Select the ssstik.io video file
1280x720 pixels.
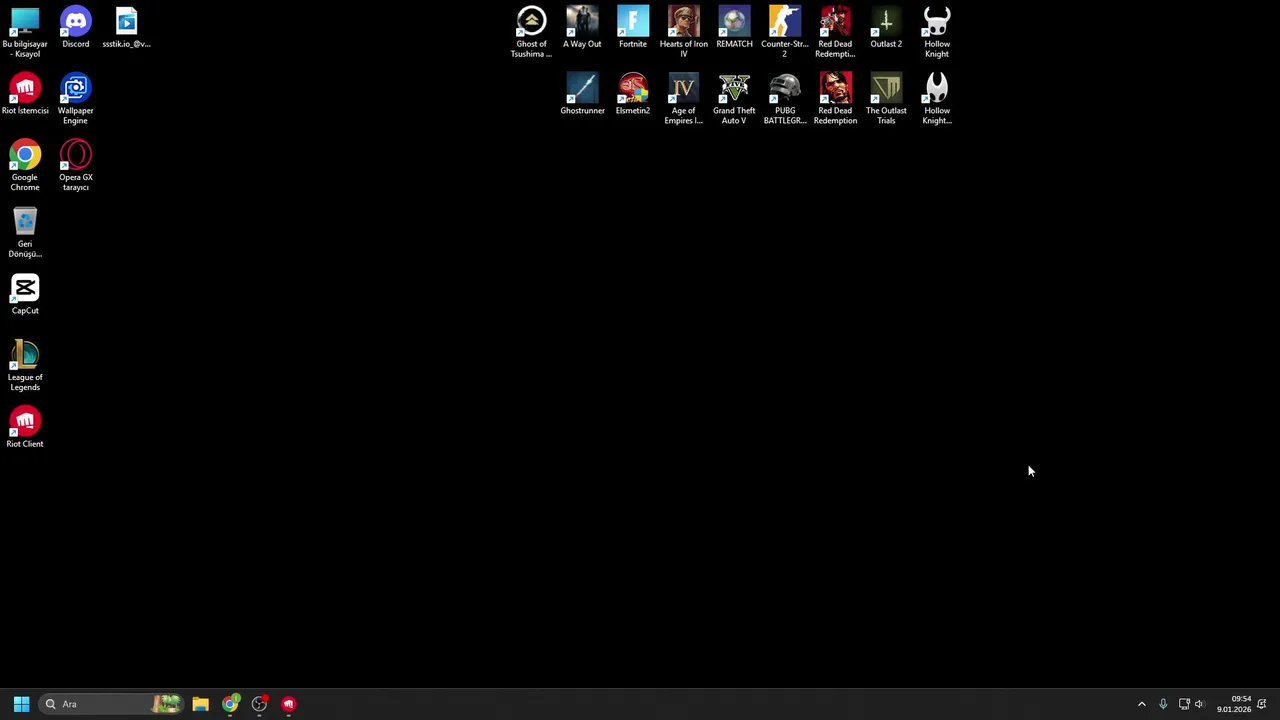(x=126, y=27)
